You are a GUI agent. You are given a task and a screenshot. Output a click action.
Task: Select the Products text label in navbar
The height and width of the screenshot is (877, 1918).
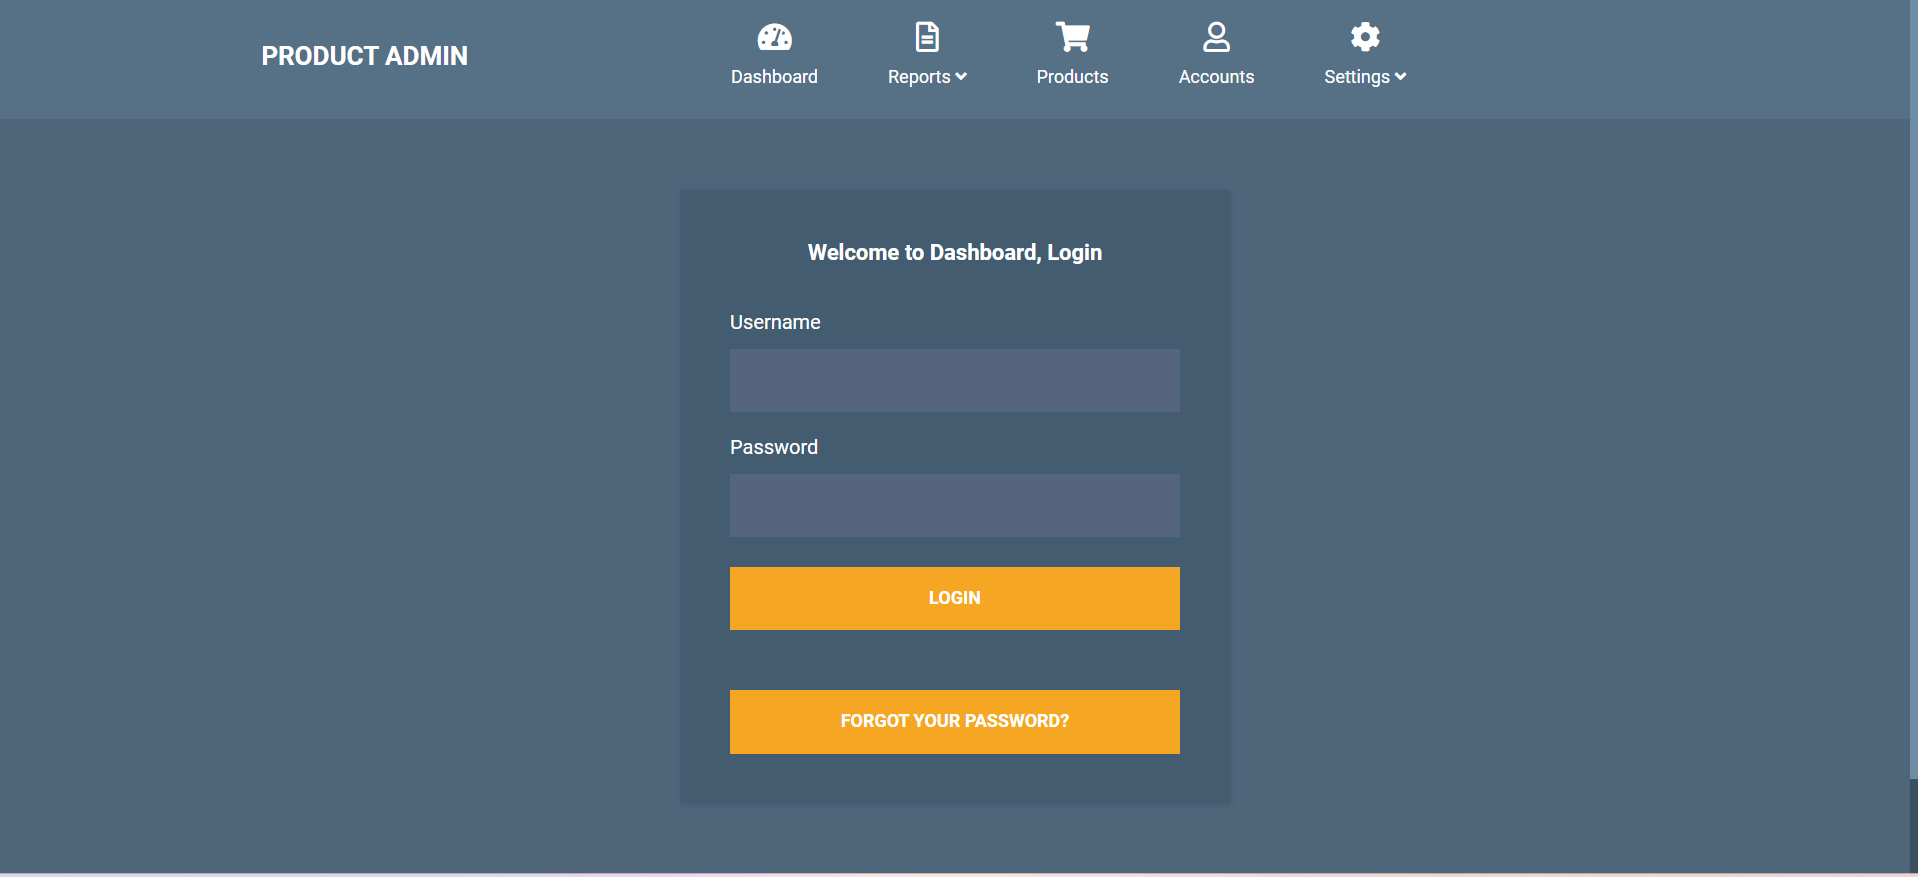1072,77
